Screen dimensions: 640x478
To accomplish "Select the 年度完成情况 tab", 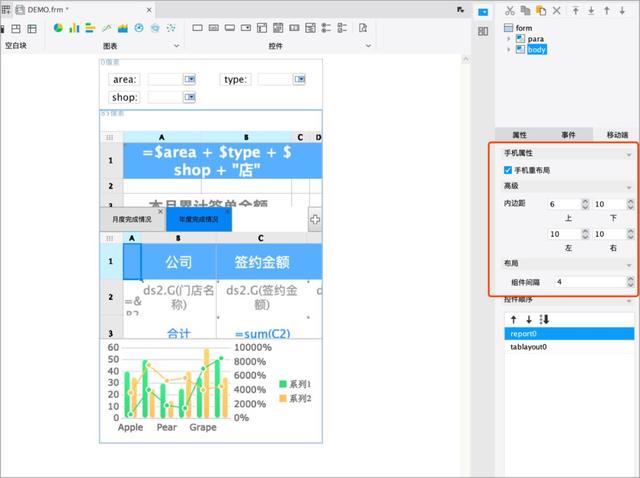I will coord(199,219).
